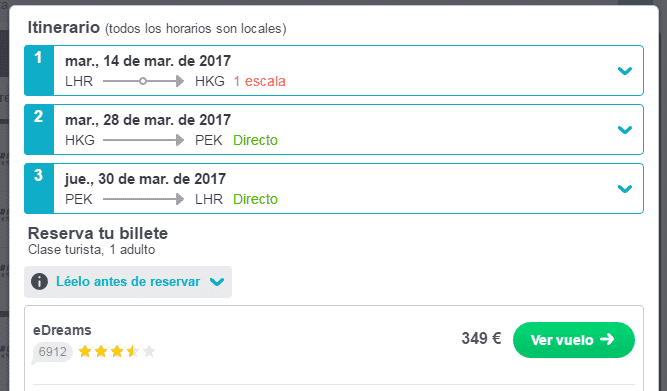The width and height of the screenshot is (667, 391).
Task: Select the mar., 14 de mar. de 2017 row
Action: 334,70
